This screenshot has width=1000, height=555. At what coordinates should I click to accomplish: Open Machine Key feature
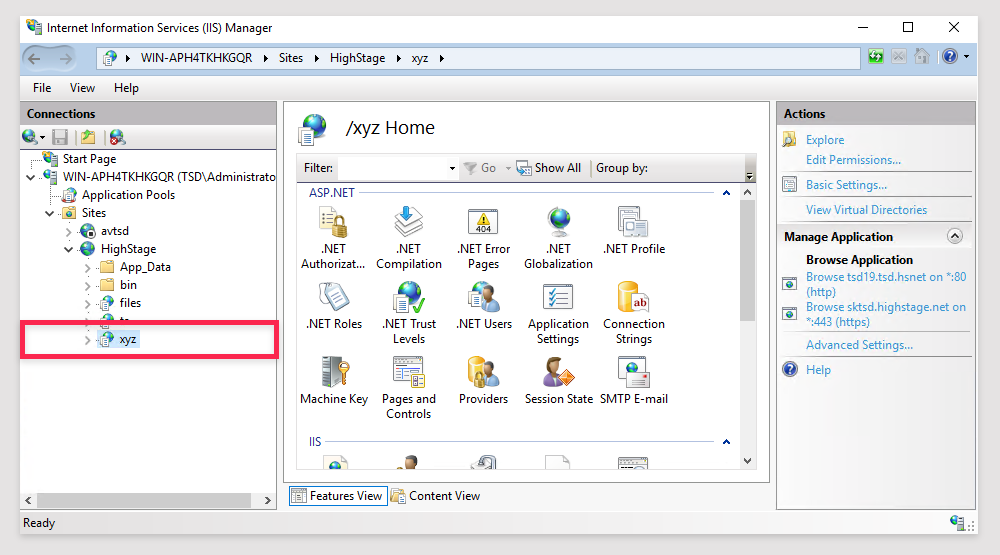(x=334, y=381)
